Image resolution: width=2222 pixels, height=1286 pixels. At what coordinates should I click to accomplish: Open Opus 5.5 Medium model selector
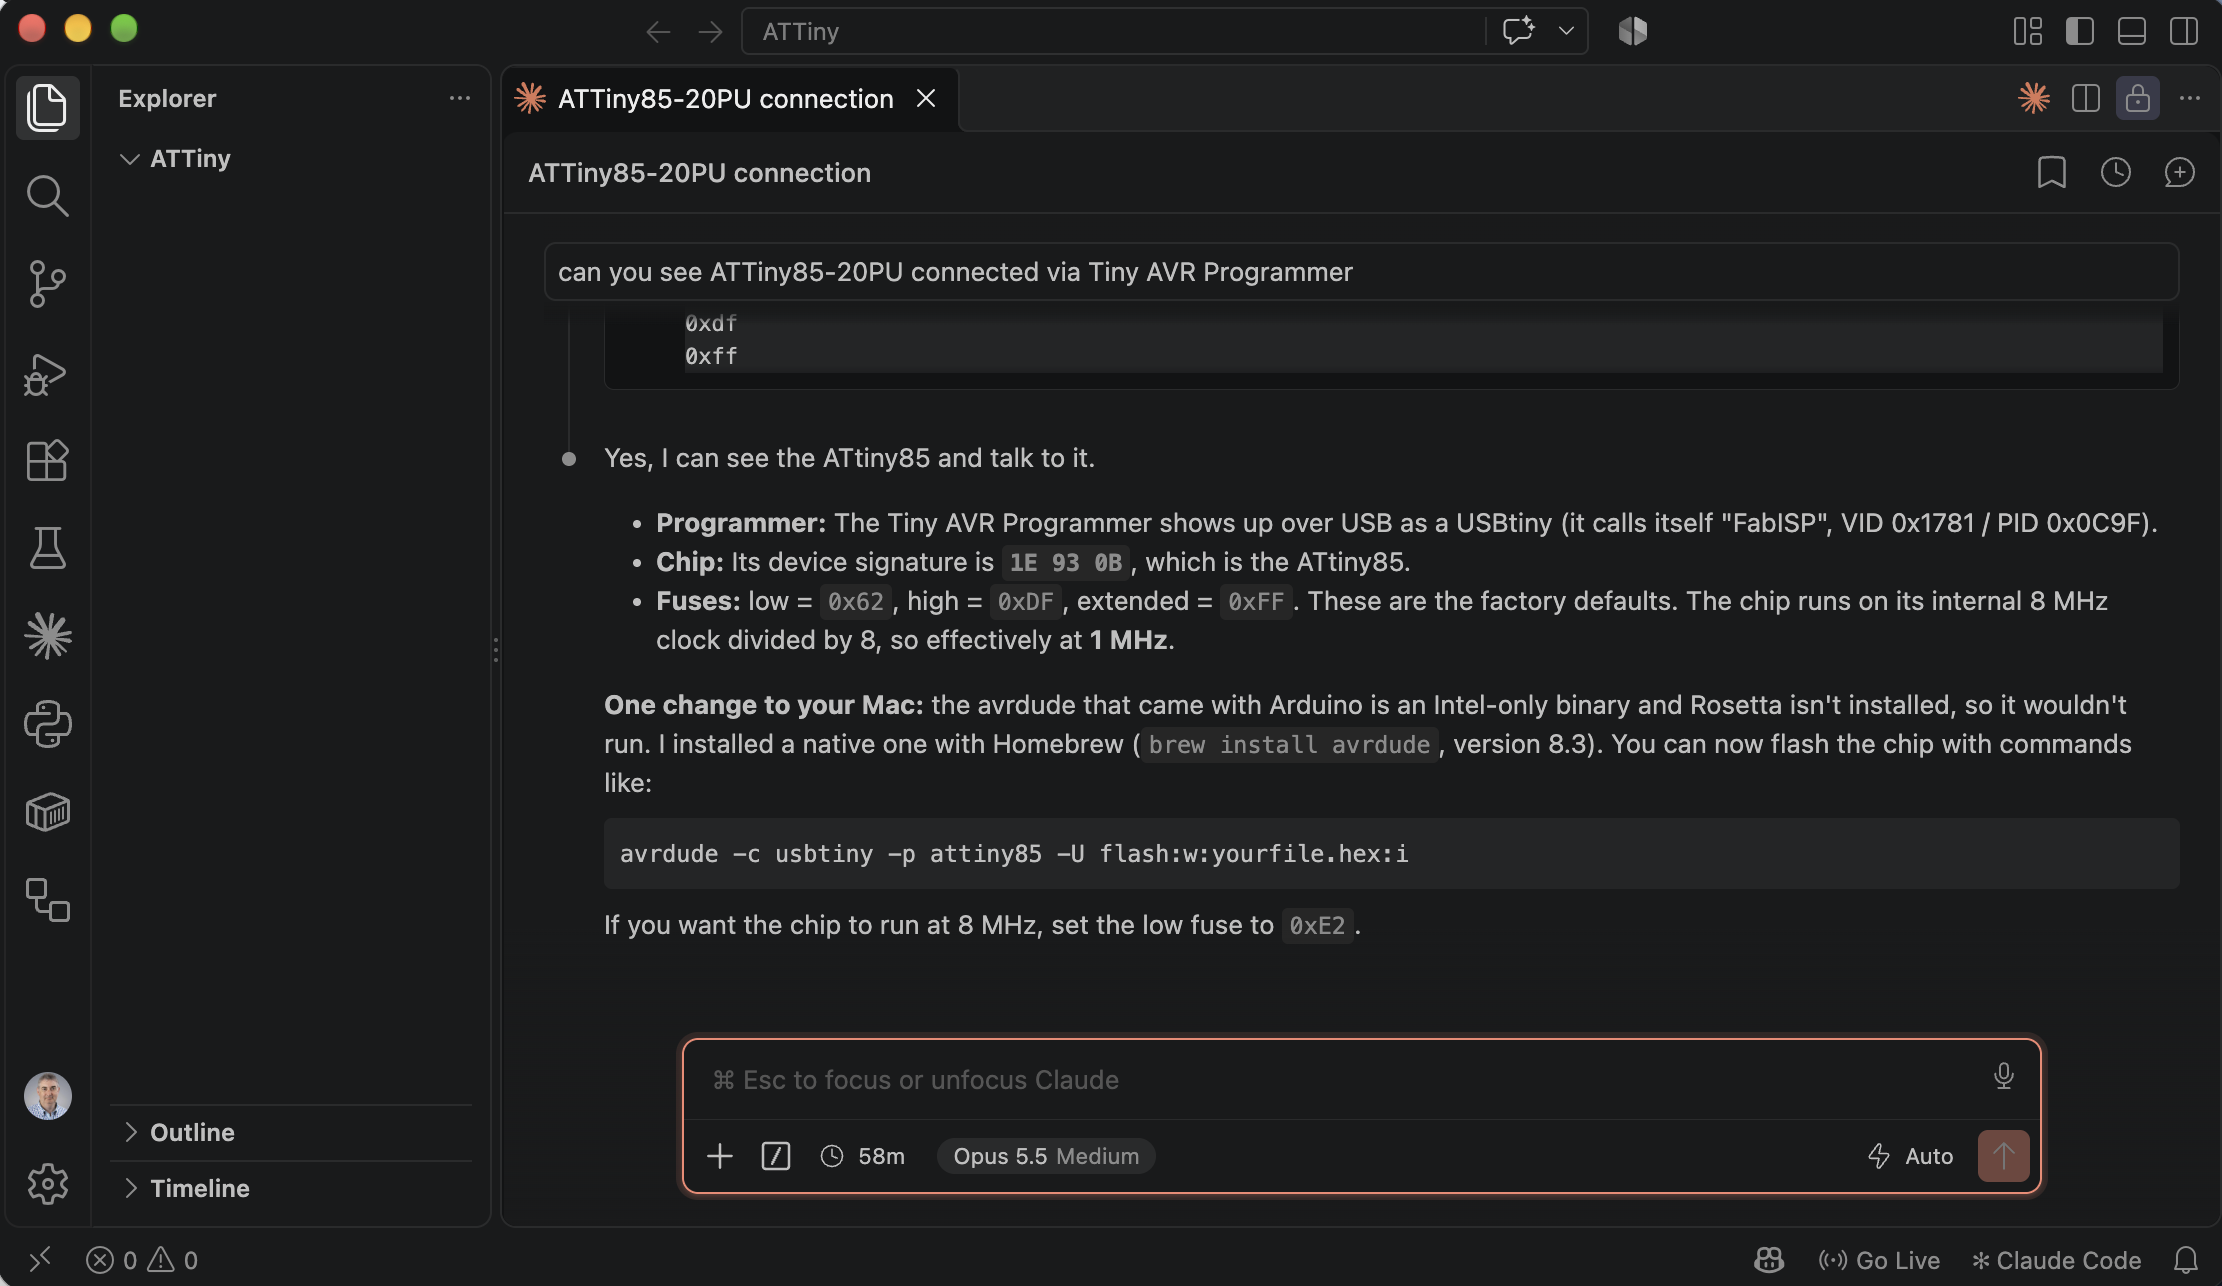[x=1046, y=1156]
